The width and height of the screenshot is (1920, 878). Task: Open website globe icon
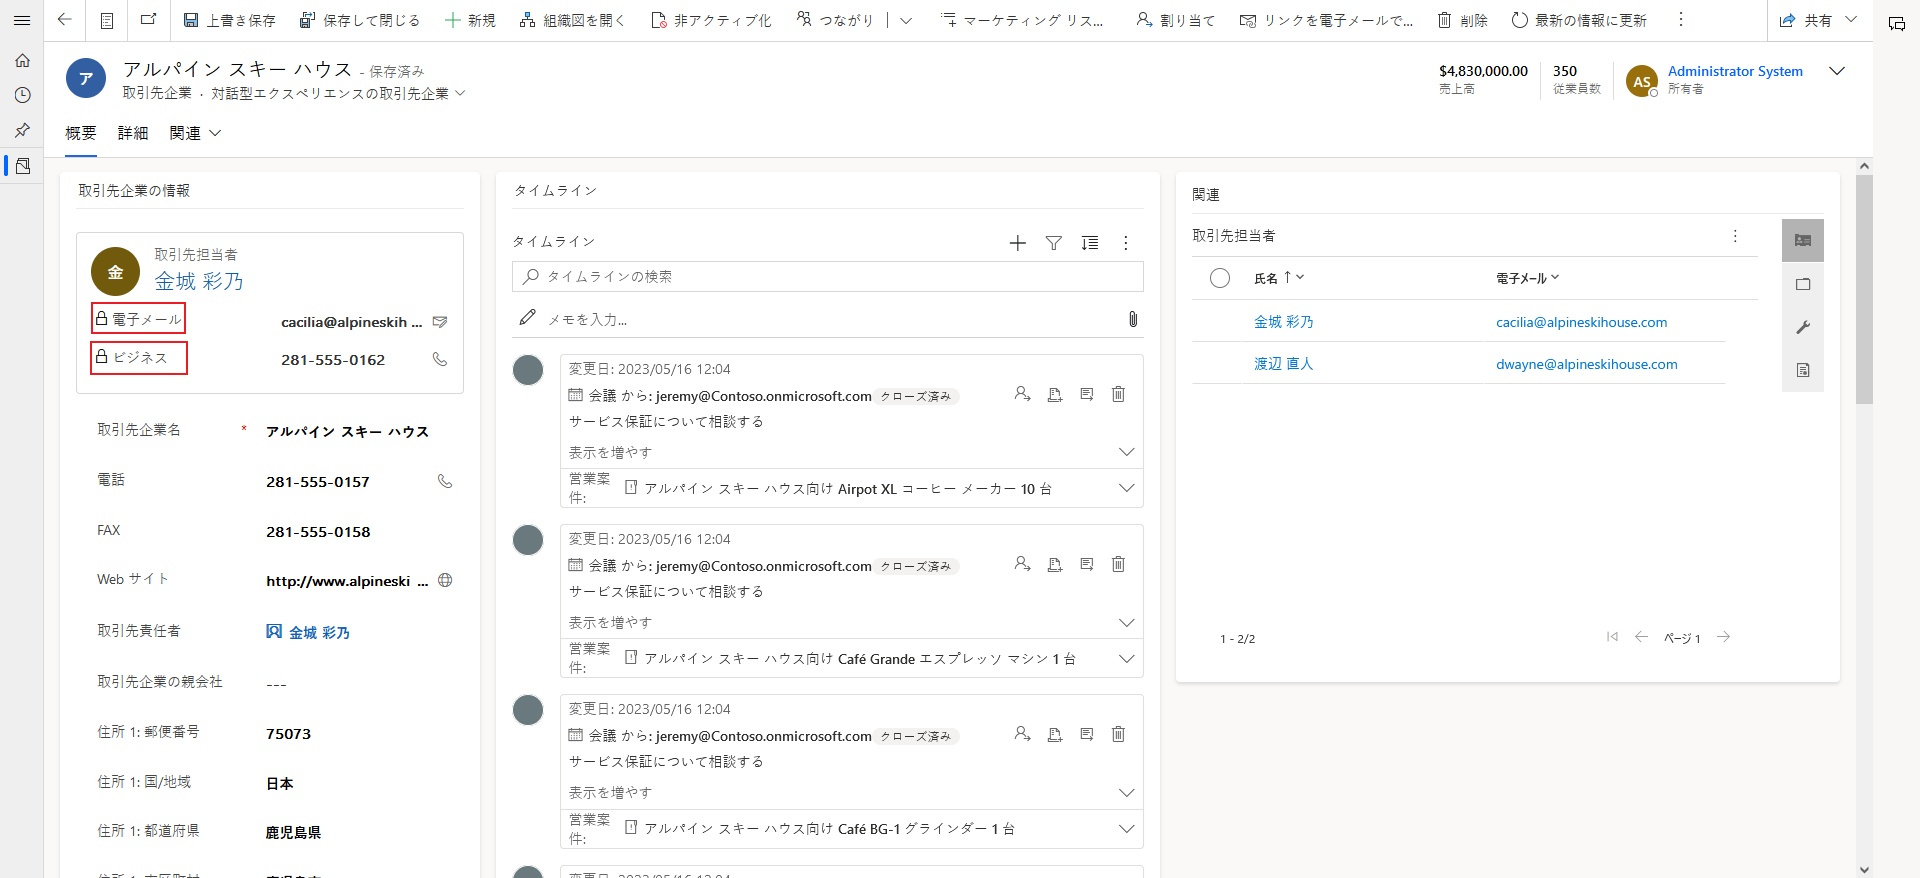point(445,580)
